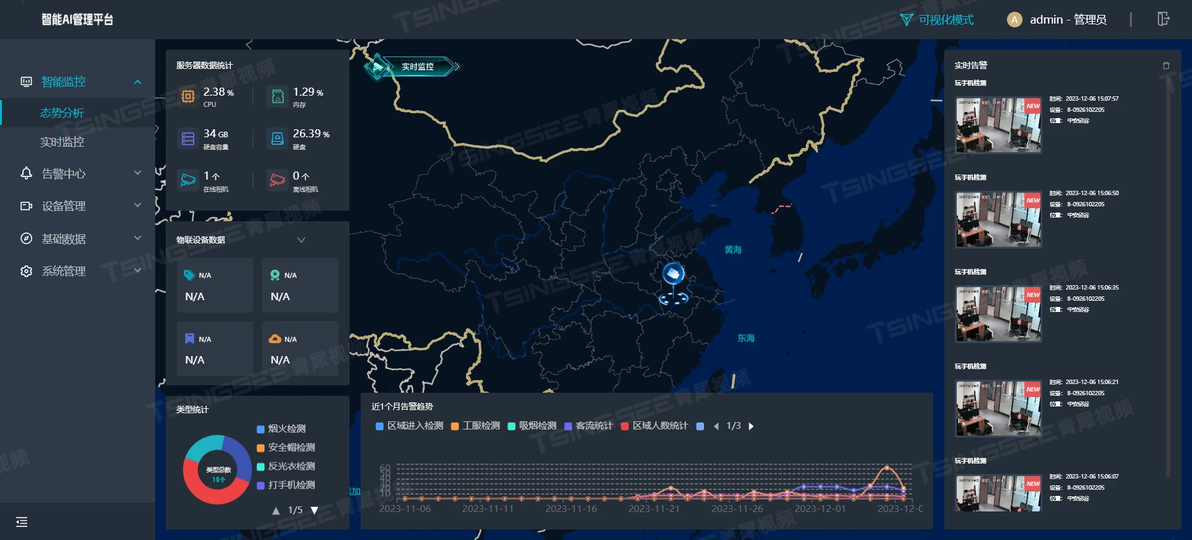1192x540 pixels.
Task: Toggle 区域人数统计 series in trend chart
Action: click(x=655, y=426)
